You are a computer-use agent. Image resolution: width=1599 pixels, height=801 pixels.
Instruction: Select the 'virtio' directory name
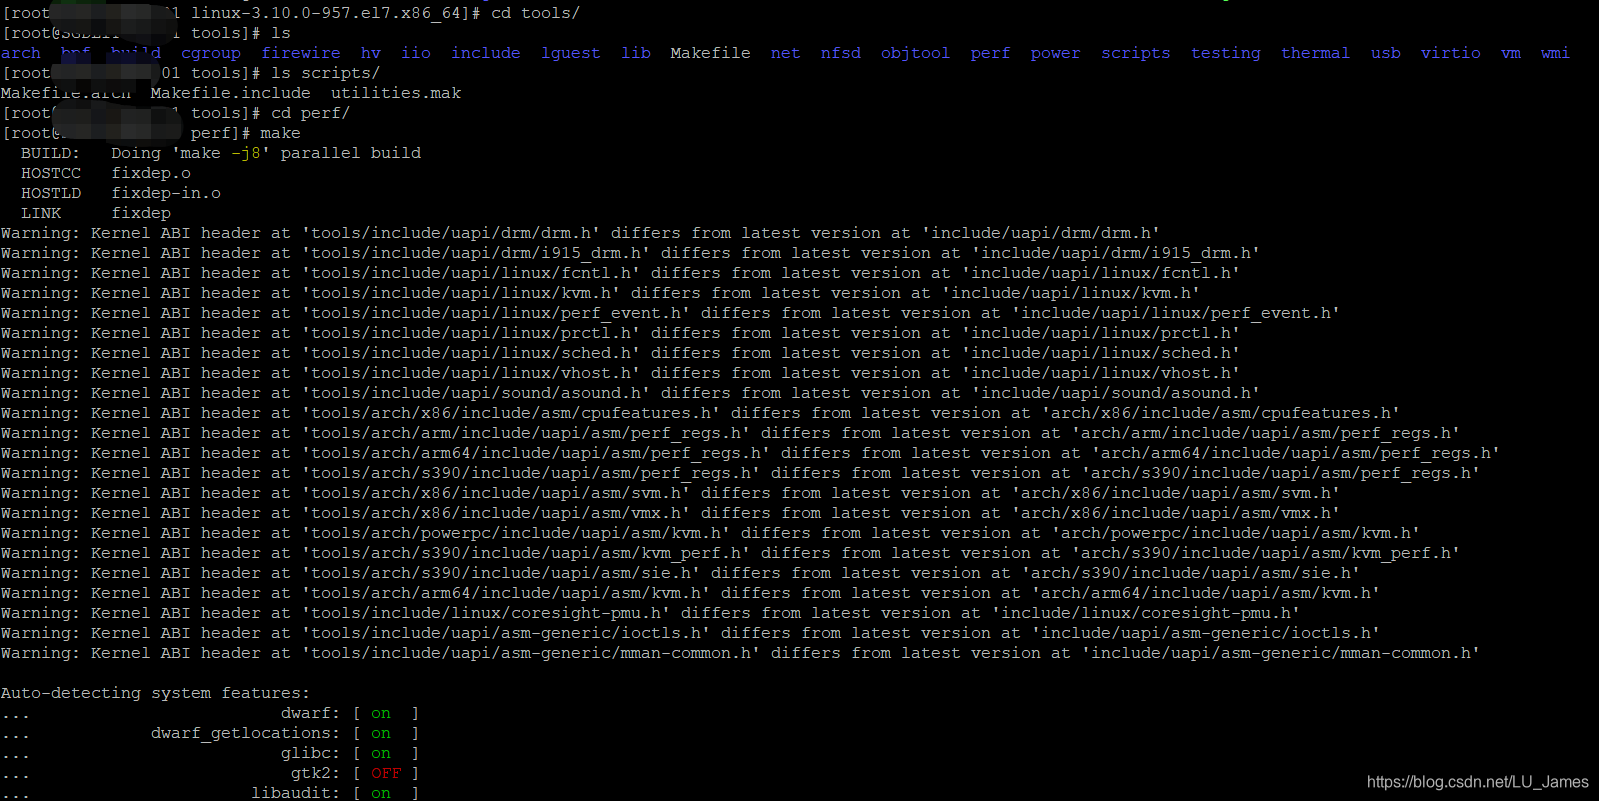1451,53
